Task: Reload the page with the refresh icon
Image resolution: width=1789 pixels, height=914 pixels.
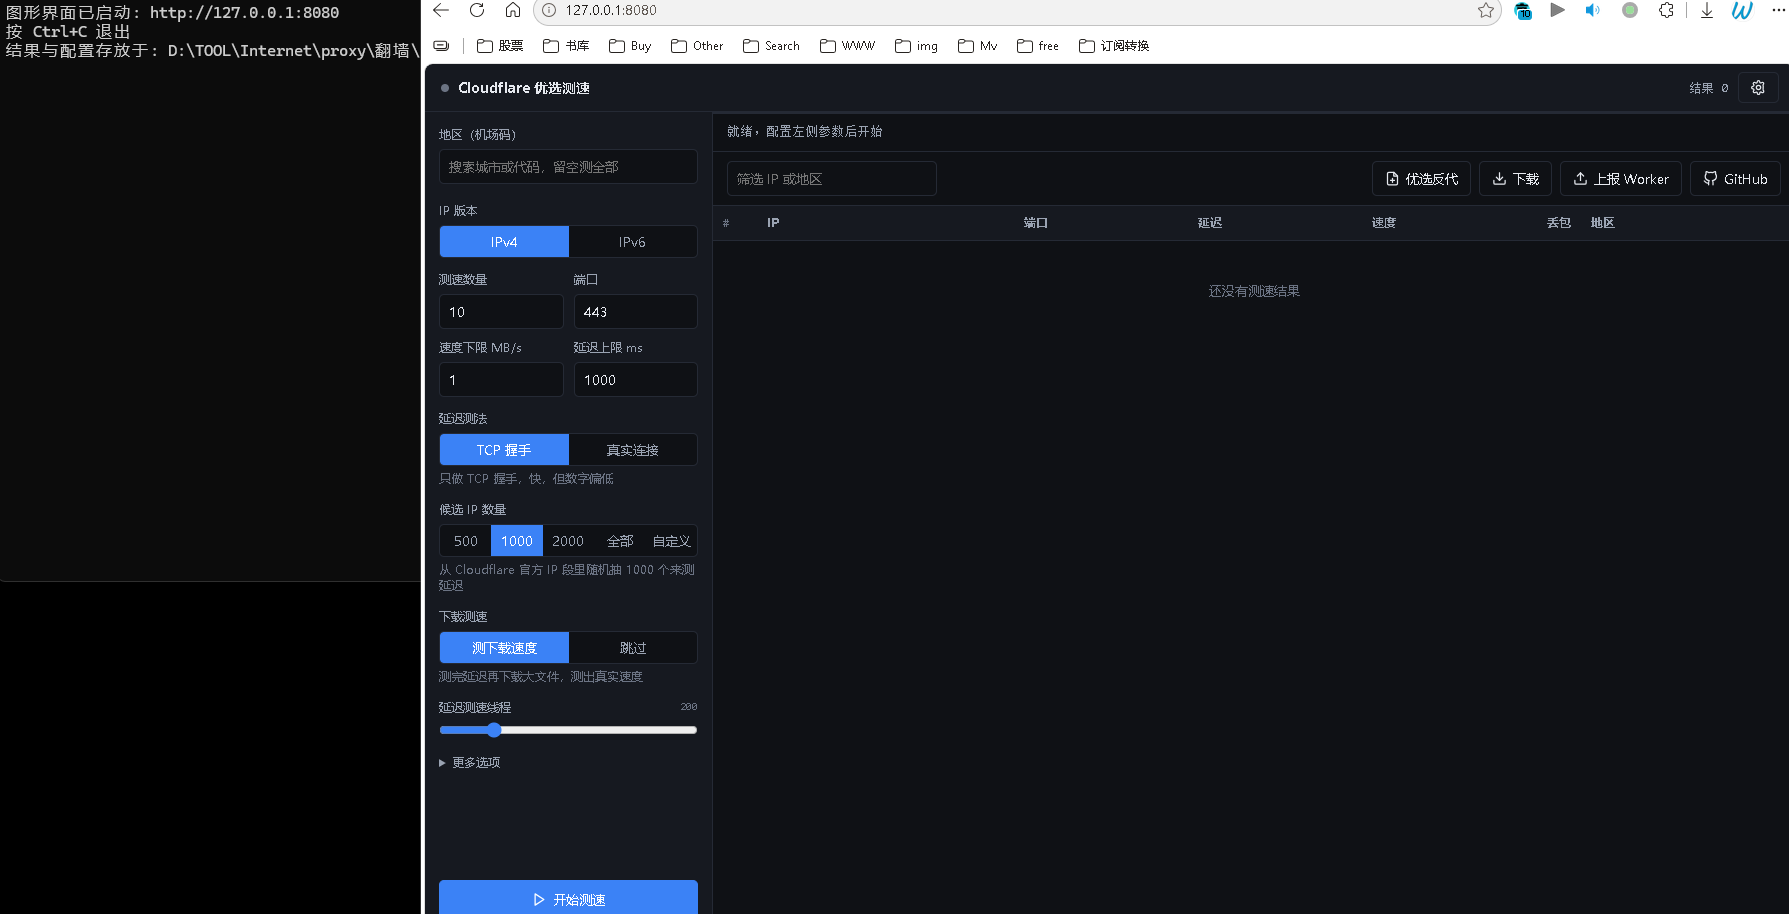Action: click(477, 10)
